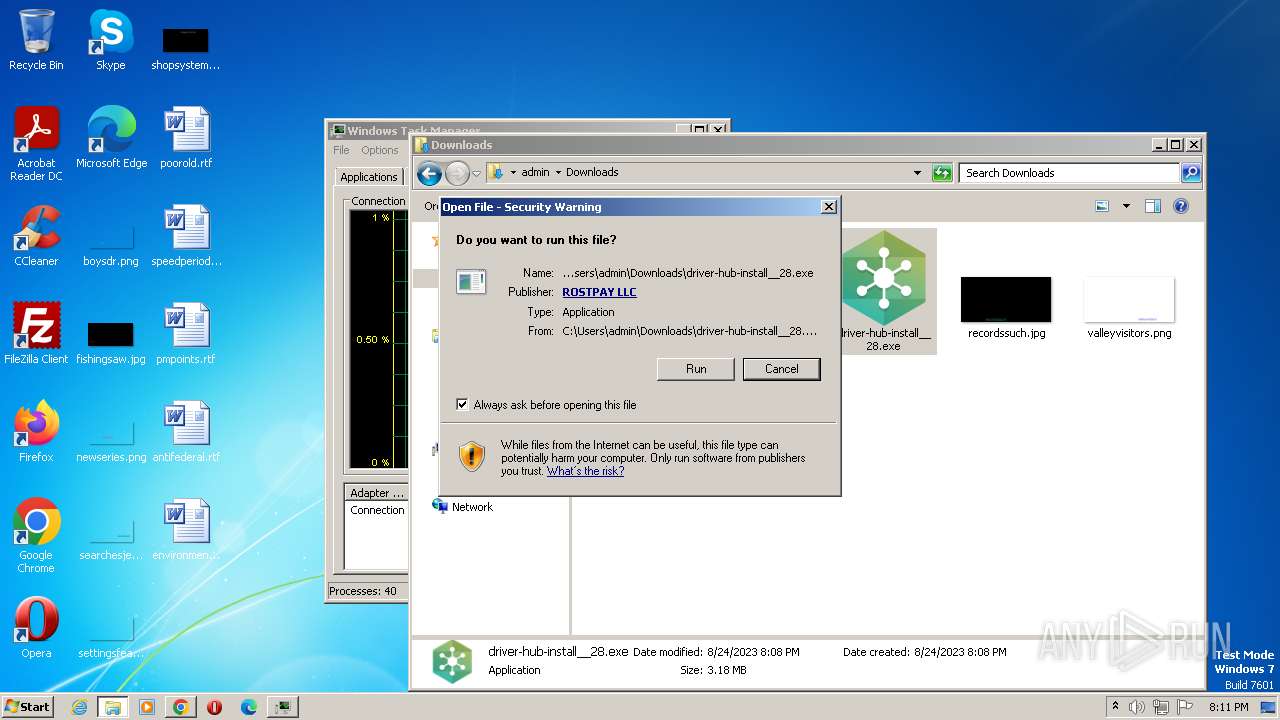Open shopsystem file on desktop
1280x720 pixels.
pos(186,48)
